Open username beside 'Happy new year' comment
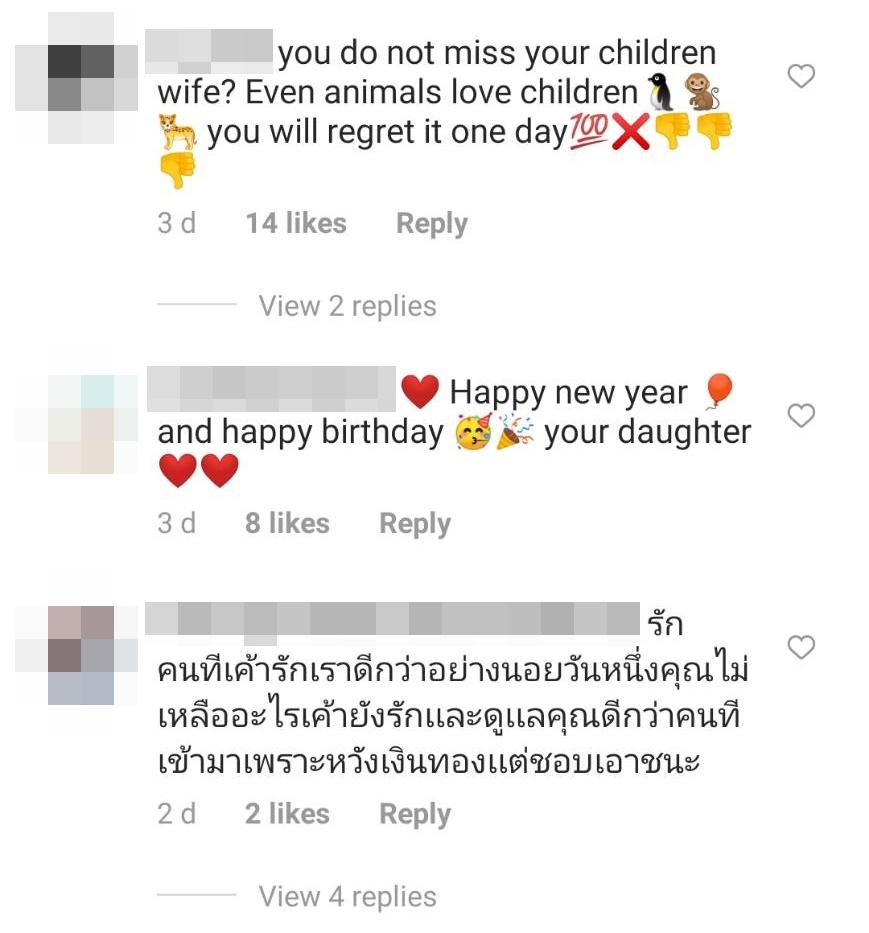 tap(271, 389)
